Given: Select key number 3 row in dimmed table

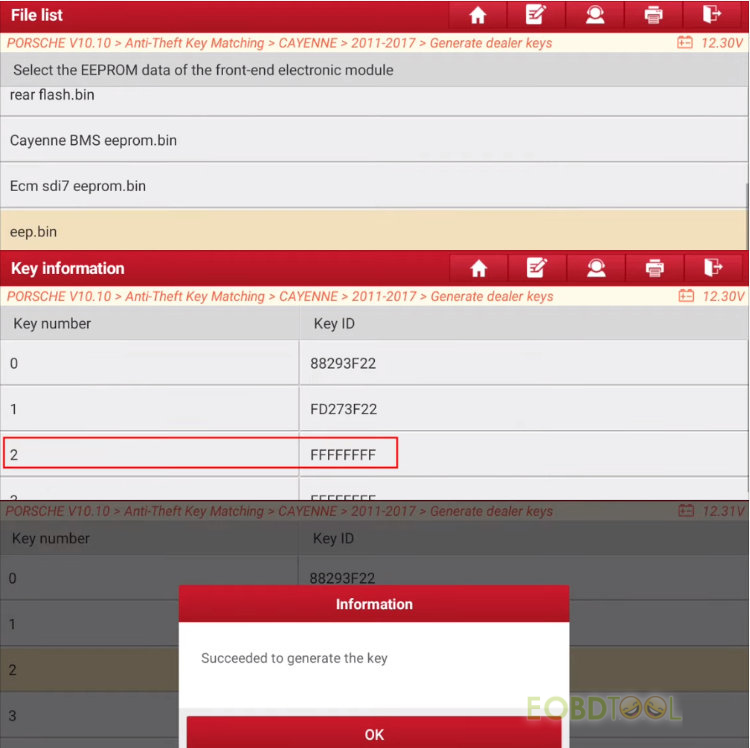Looking at the screenshot, I should point(89,715).
